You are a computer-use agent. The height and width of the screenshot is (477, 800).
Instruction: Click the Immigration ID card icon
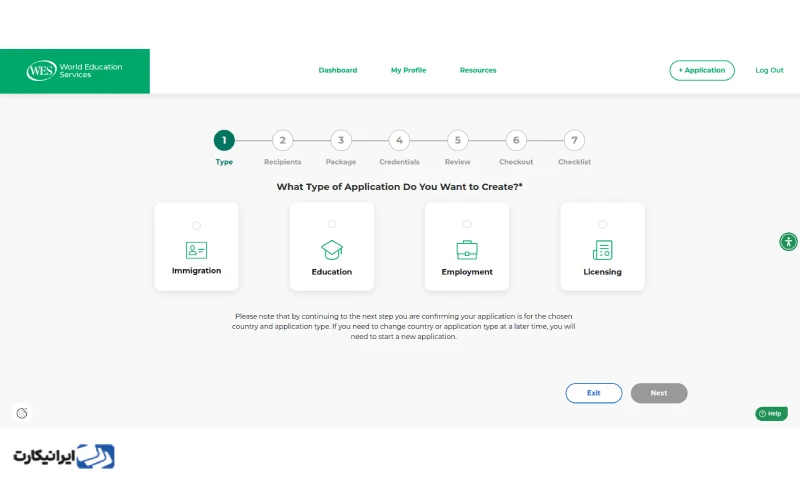point(196,250)
